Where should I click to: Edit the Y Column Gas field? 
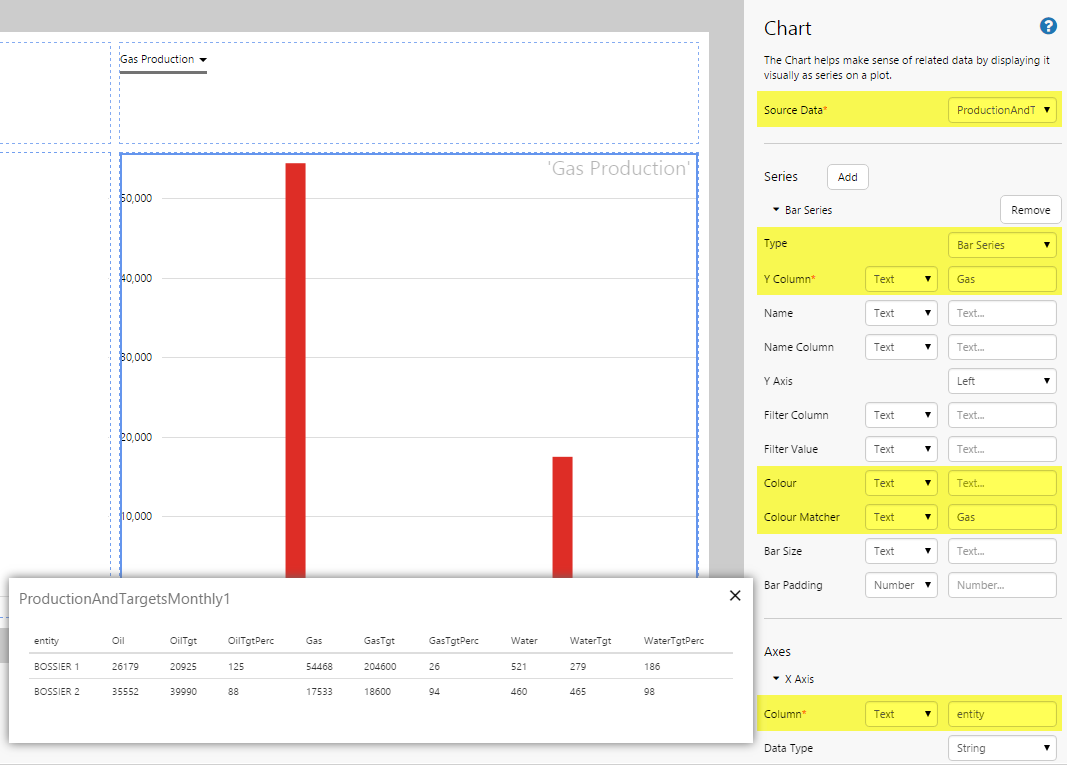coord(1002,279)
